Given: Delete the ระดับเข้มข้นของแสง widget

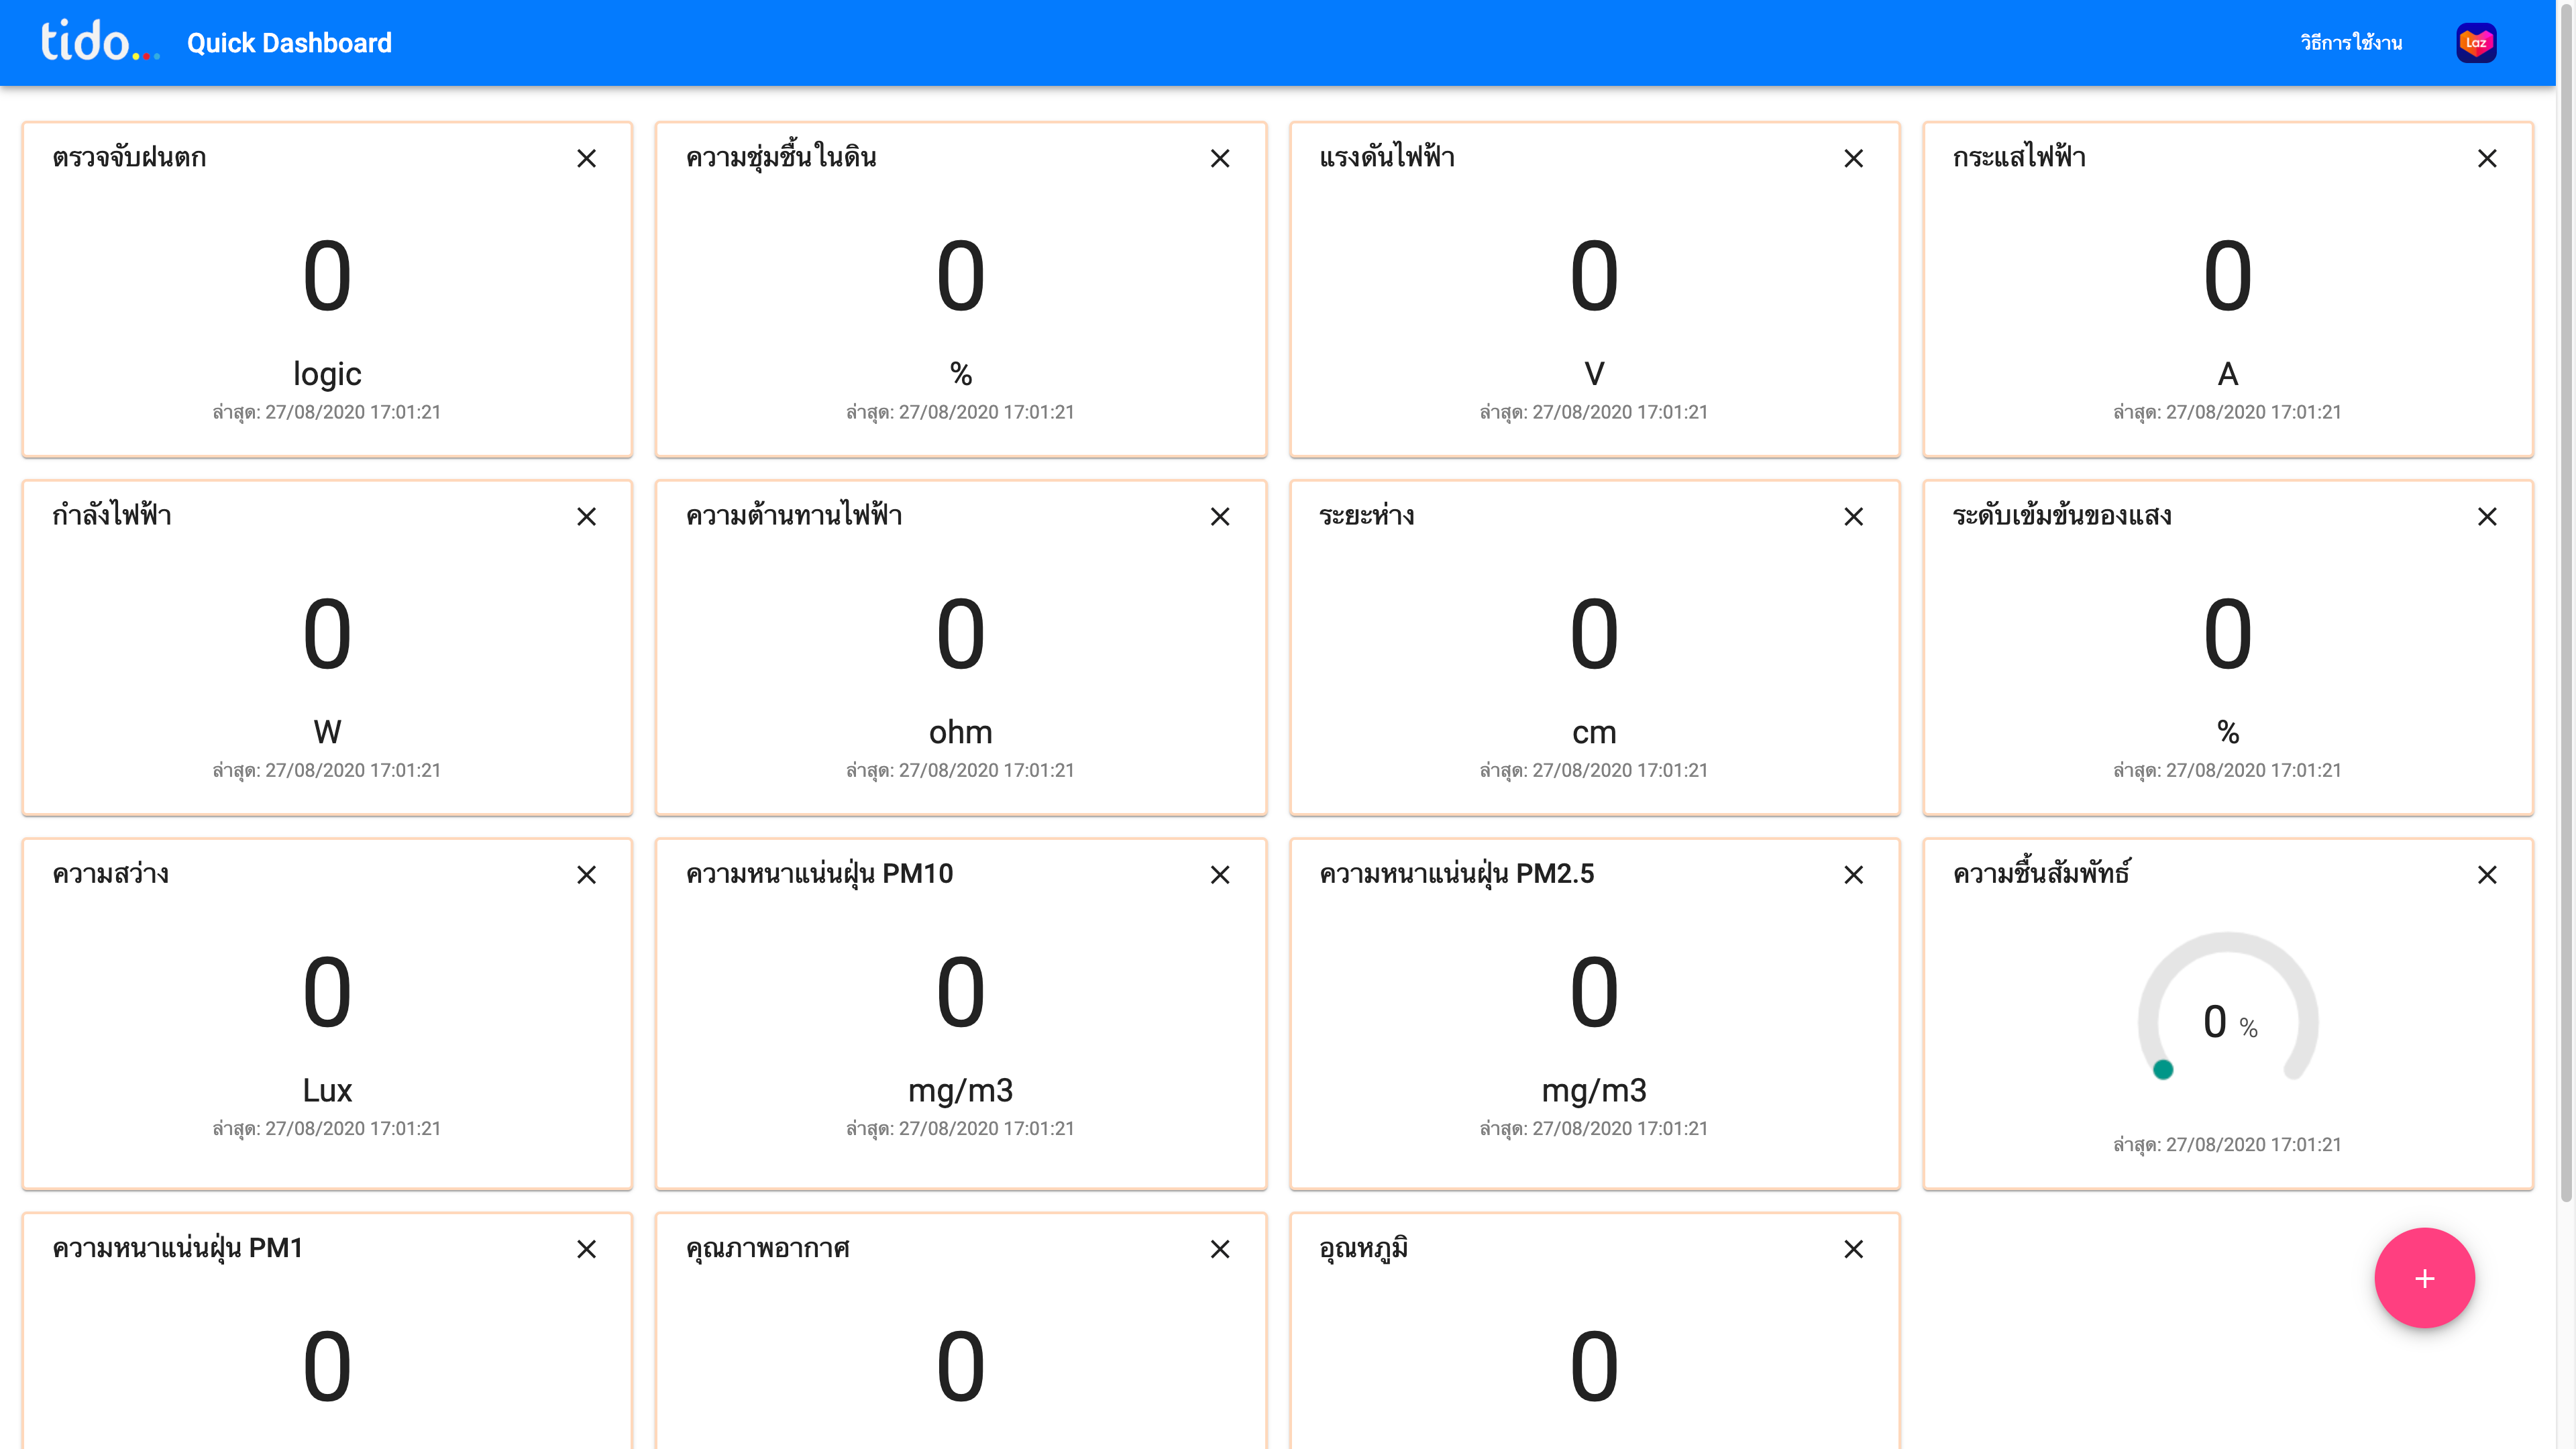Looking at the screenshot, I should click(x=2487, y=516).
